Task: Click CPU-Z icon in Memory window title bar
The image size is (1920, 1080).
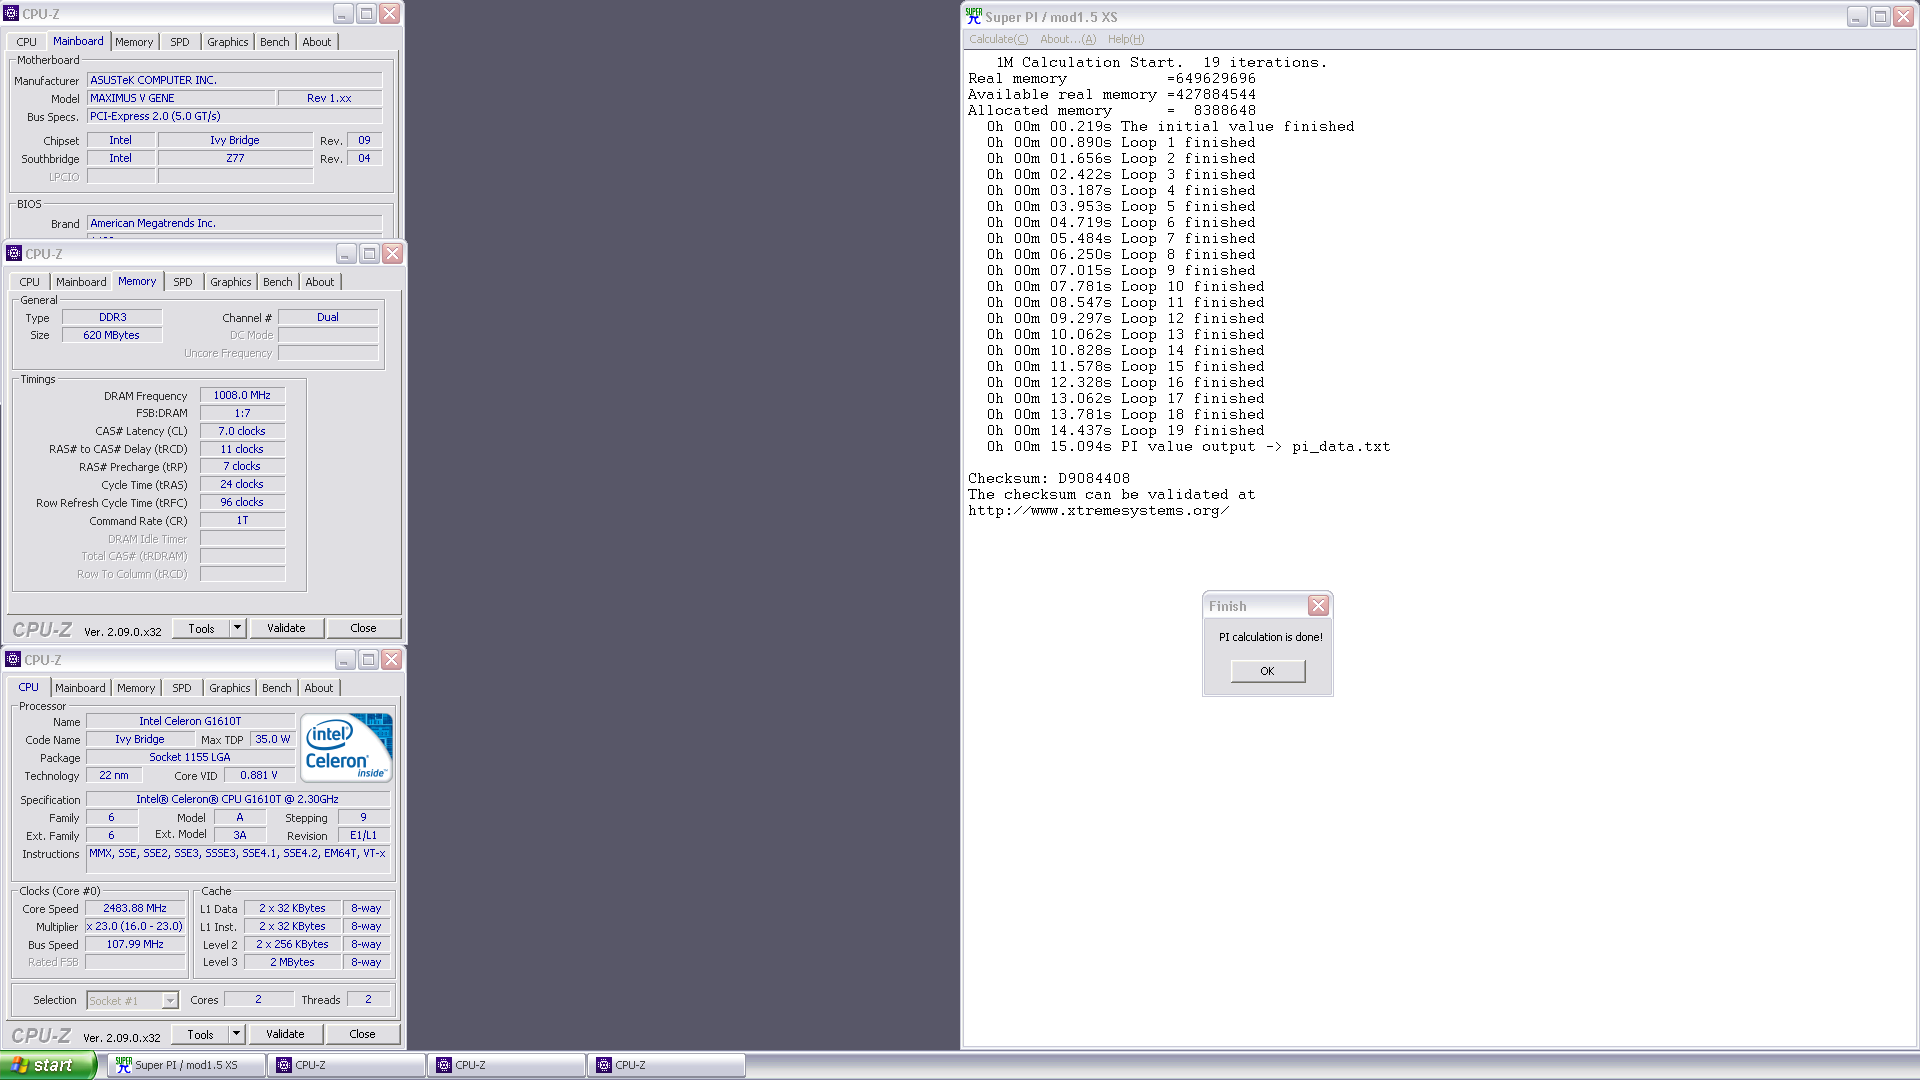Action: pyautogui.click(x=14, y=253)
